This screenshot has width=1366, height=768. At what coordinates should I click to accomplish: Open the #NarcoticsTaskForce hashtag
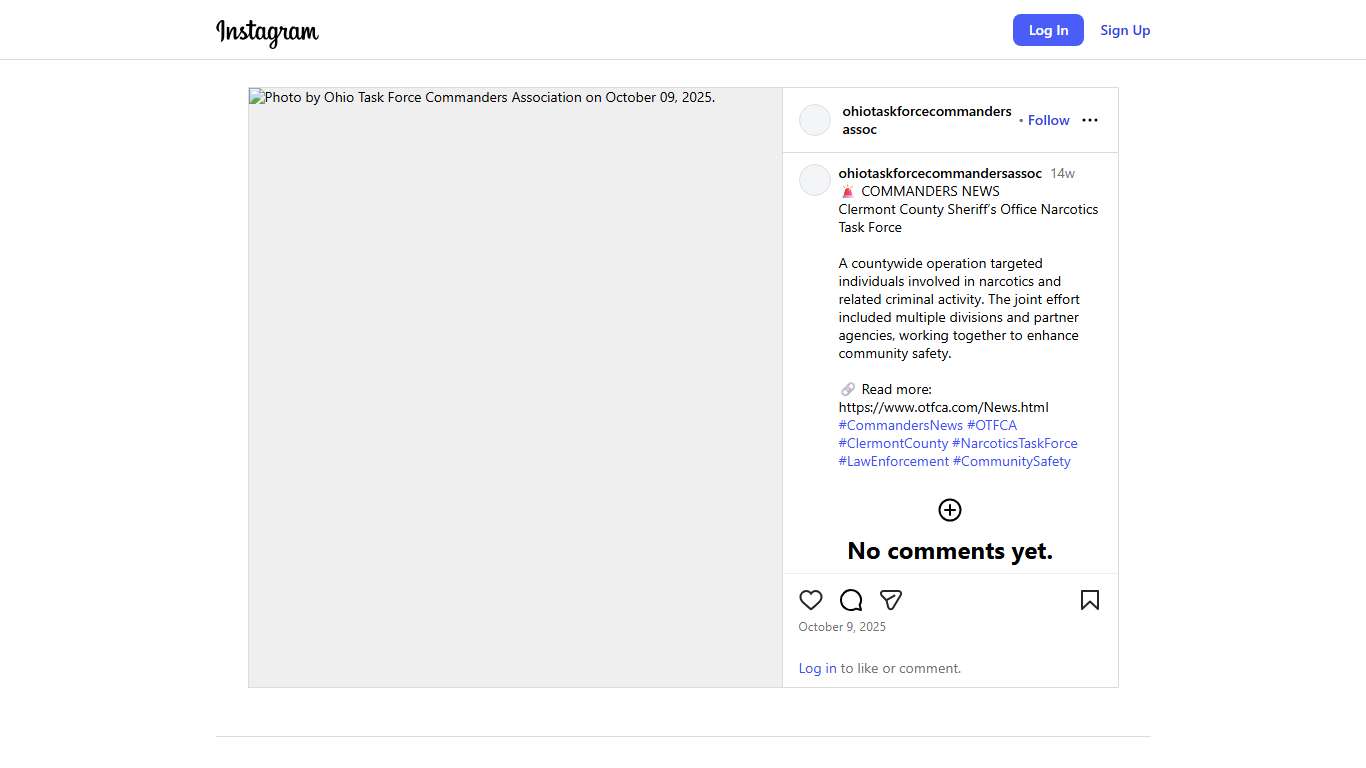1014,443
